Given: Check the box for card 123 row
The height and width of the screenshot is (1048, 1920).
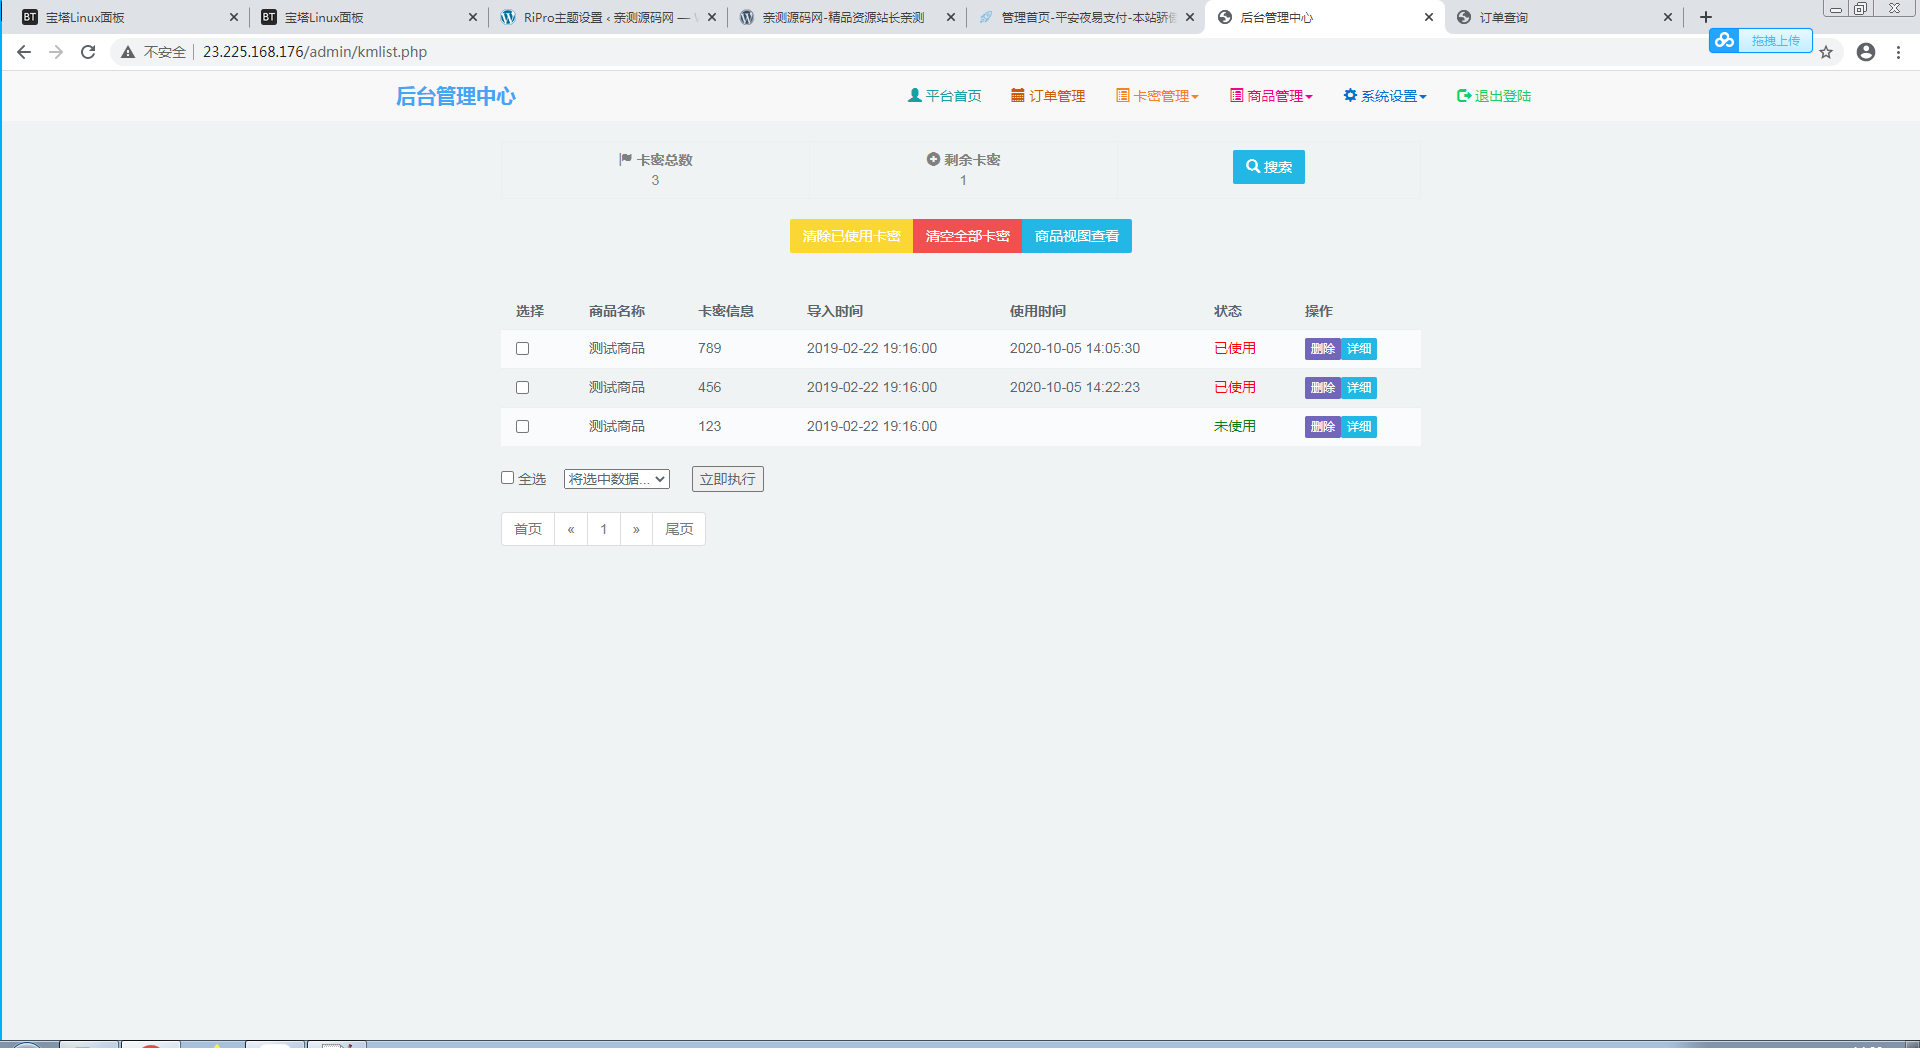Looking at the screenshot, I should tap(522, 427).
